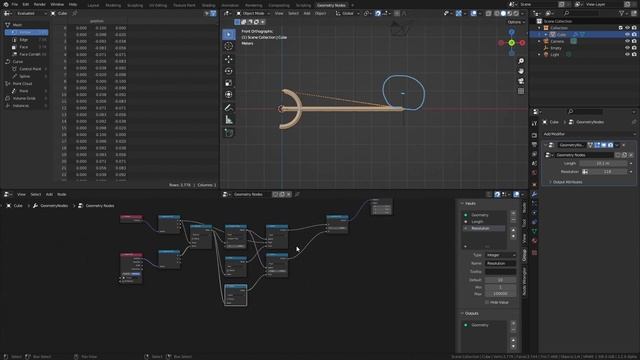Enable the snapping magnet toggle in viewport header

pos(378,13)
